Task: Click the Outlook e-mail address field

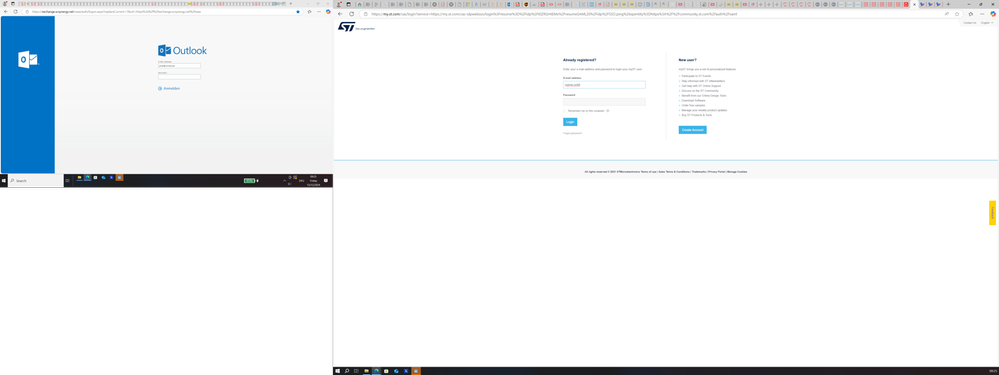Action: point(180,66)
